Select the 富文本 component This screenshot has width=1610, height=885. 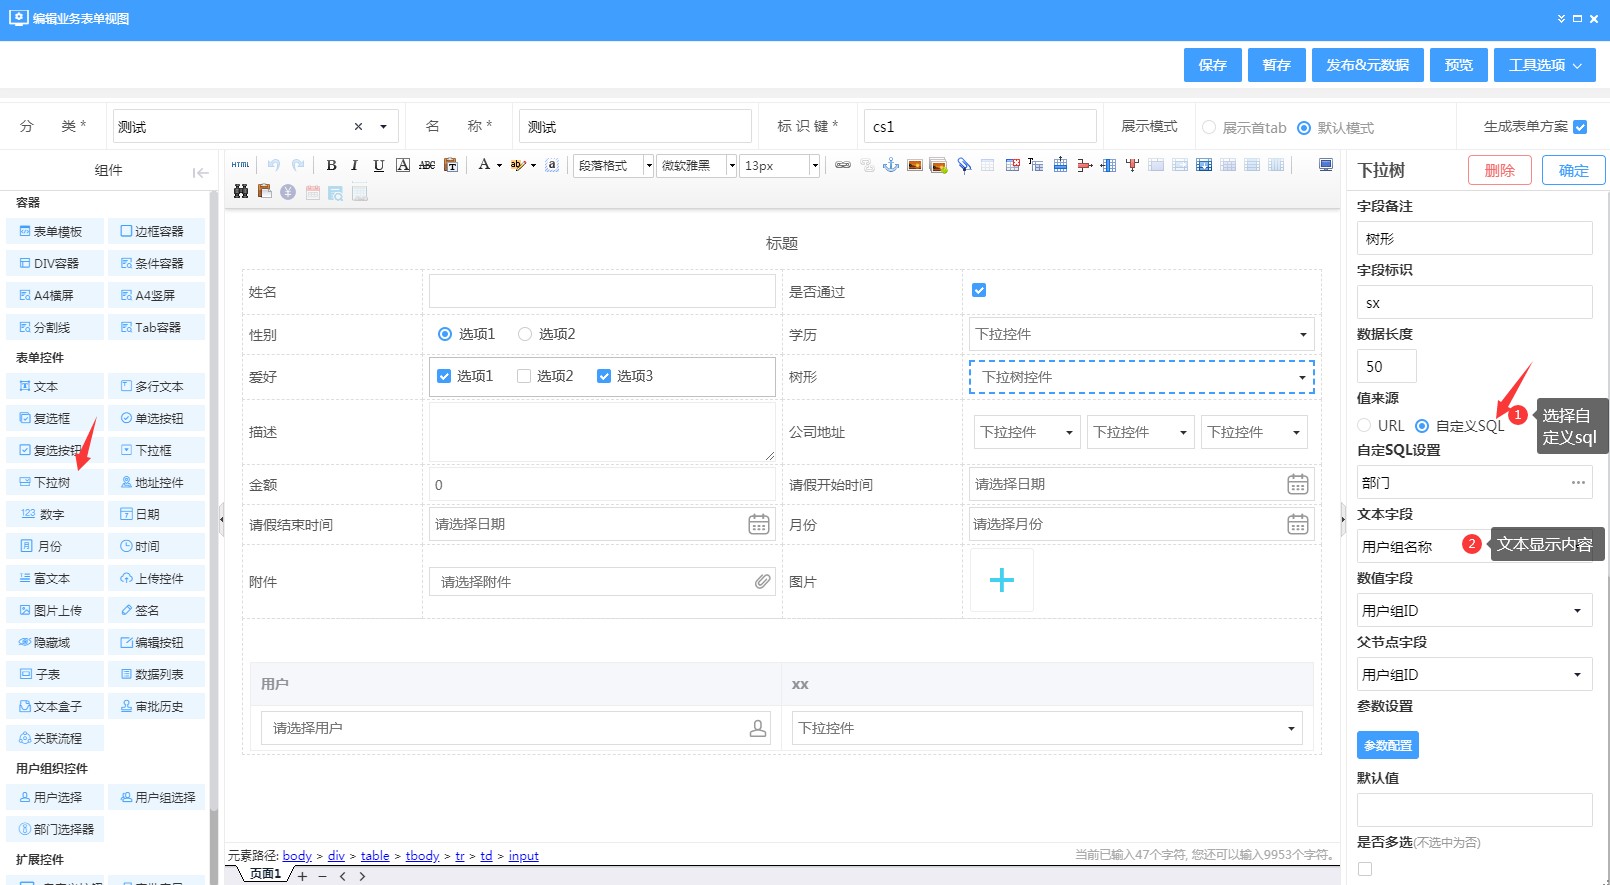tap(55, 578)
